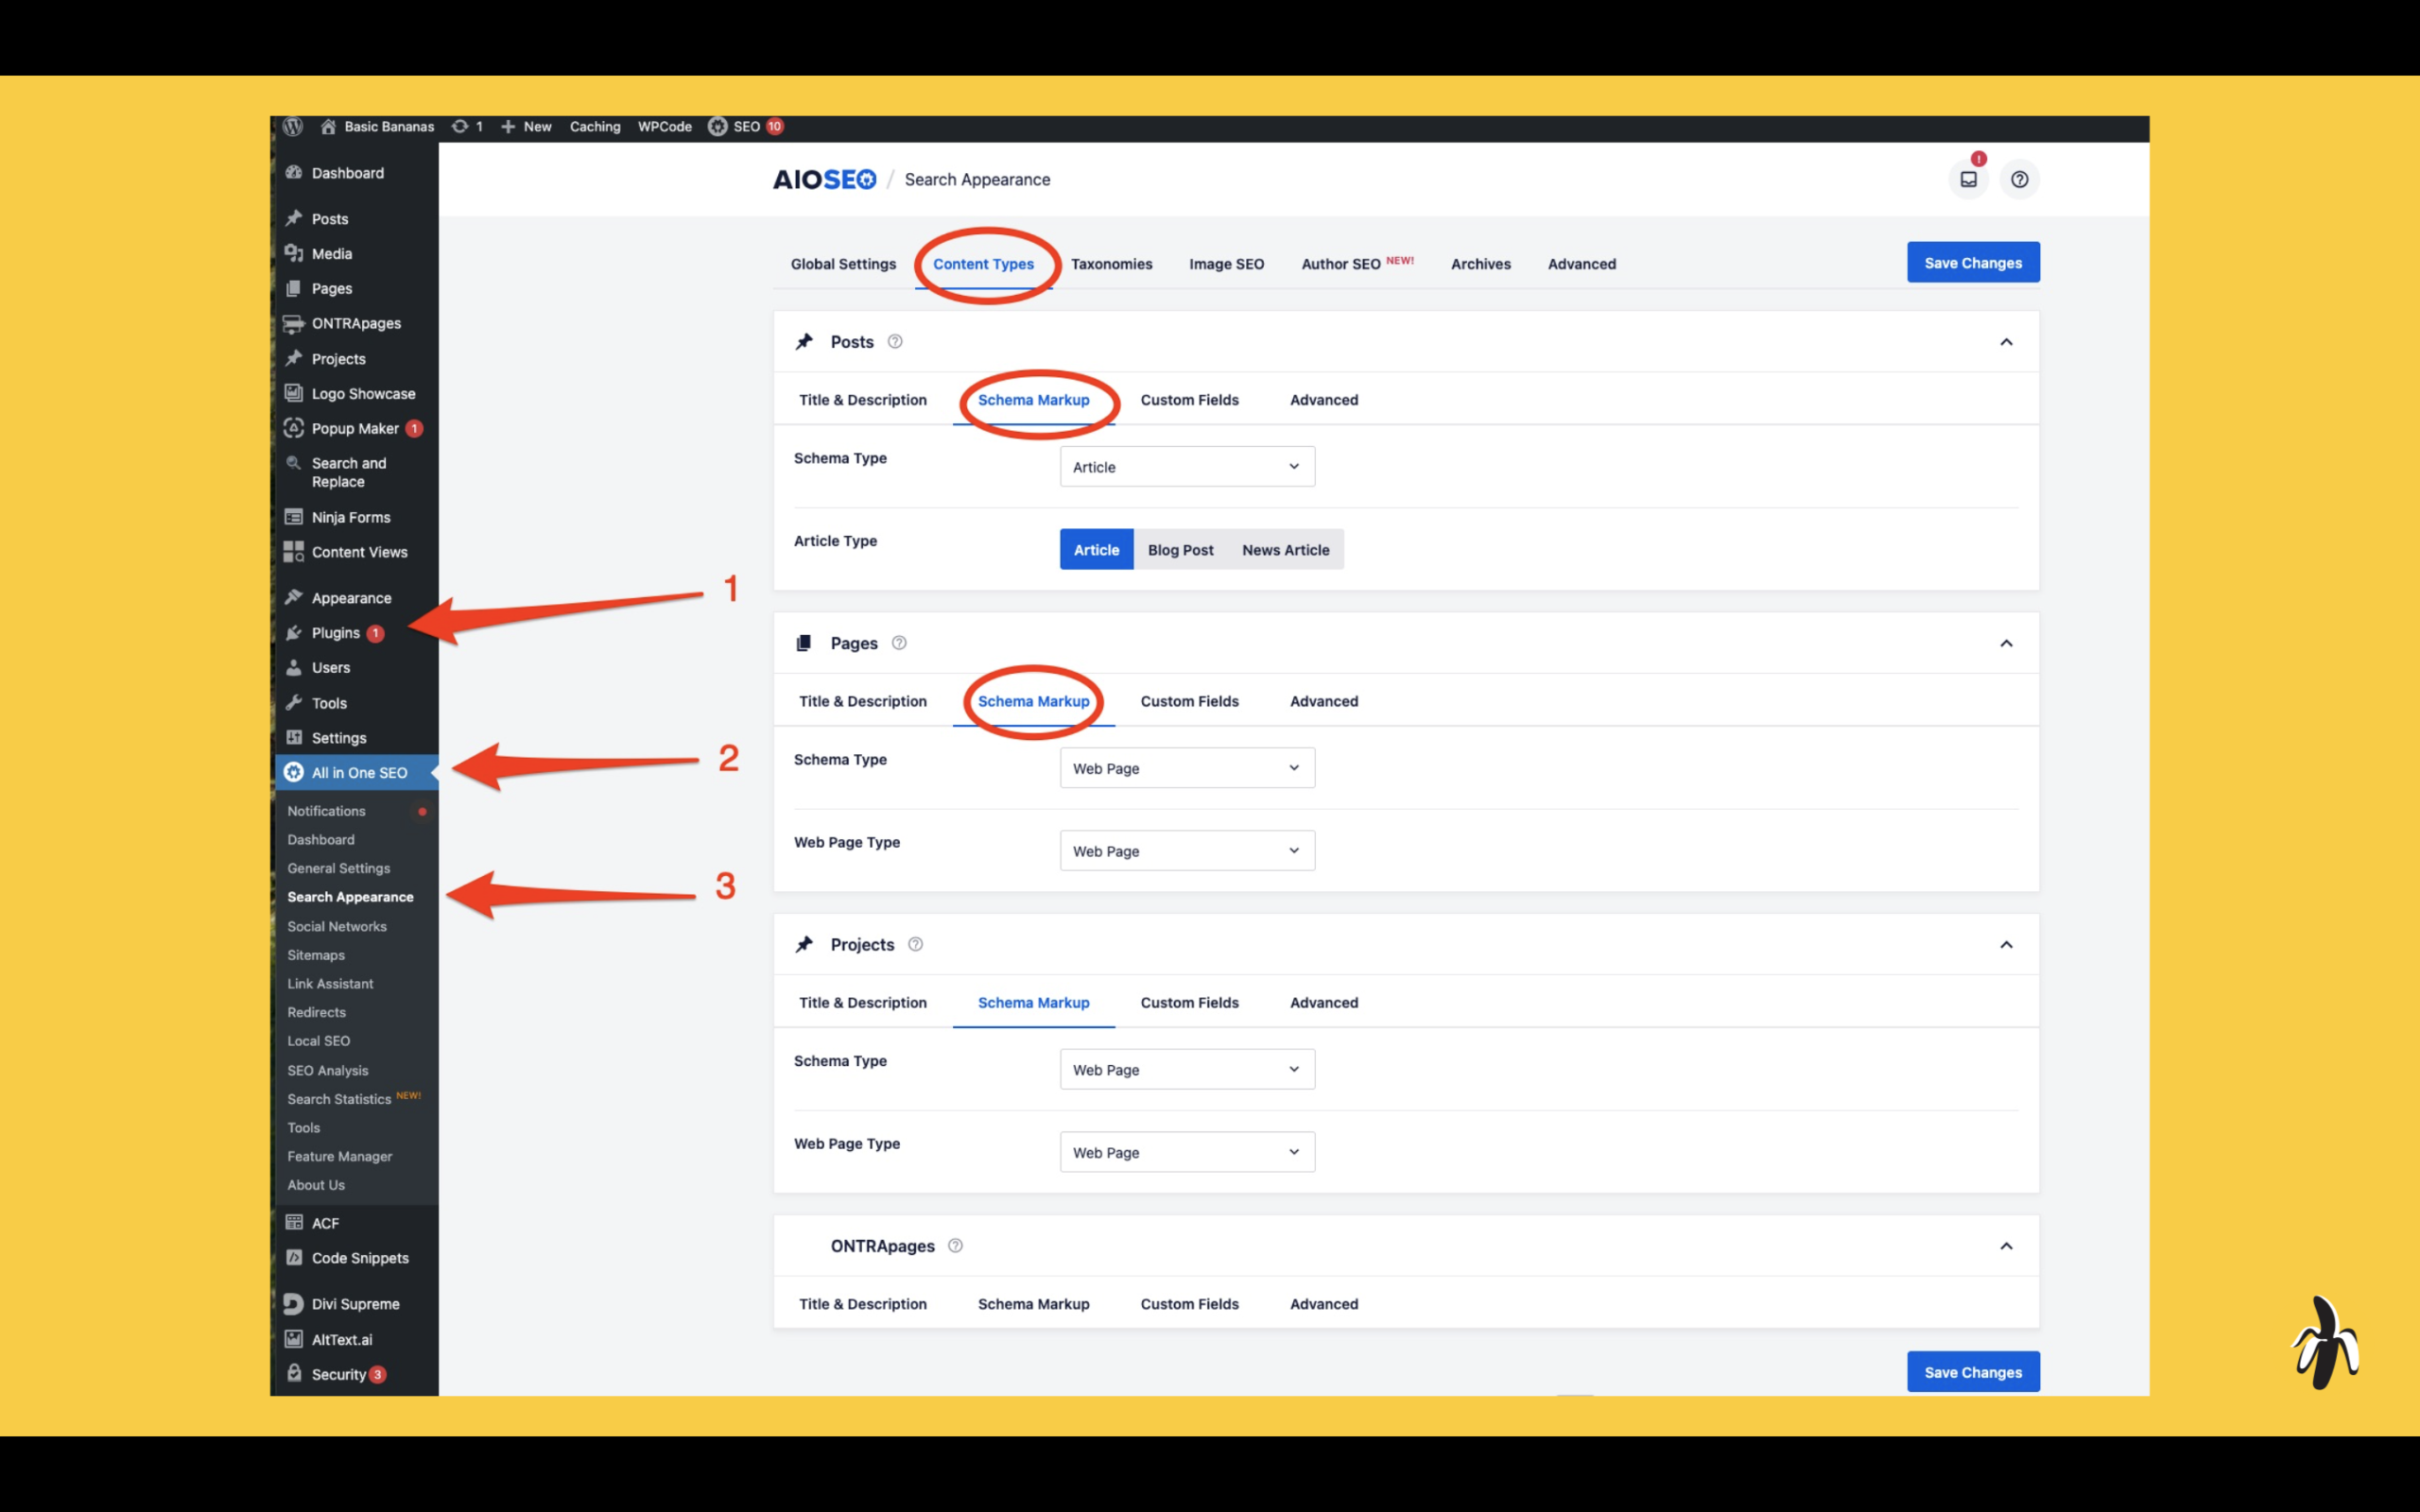
Task: Open the Projects Schema Type dropdown
Action: [1187, 1070]
